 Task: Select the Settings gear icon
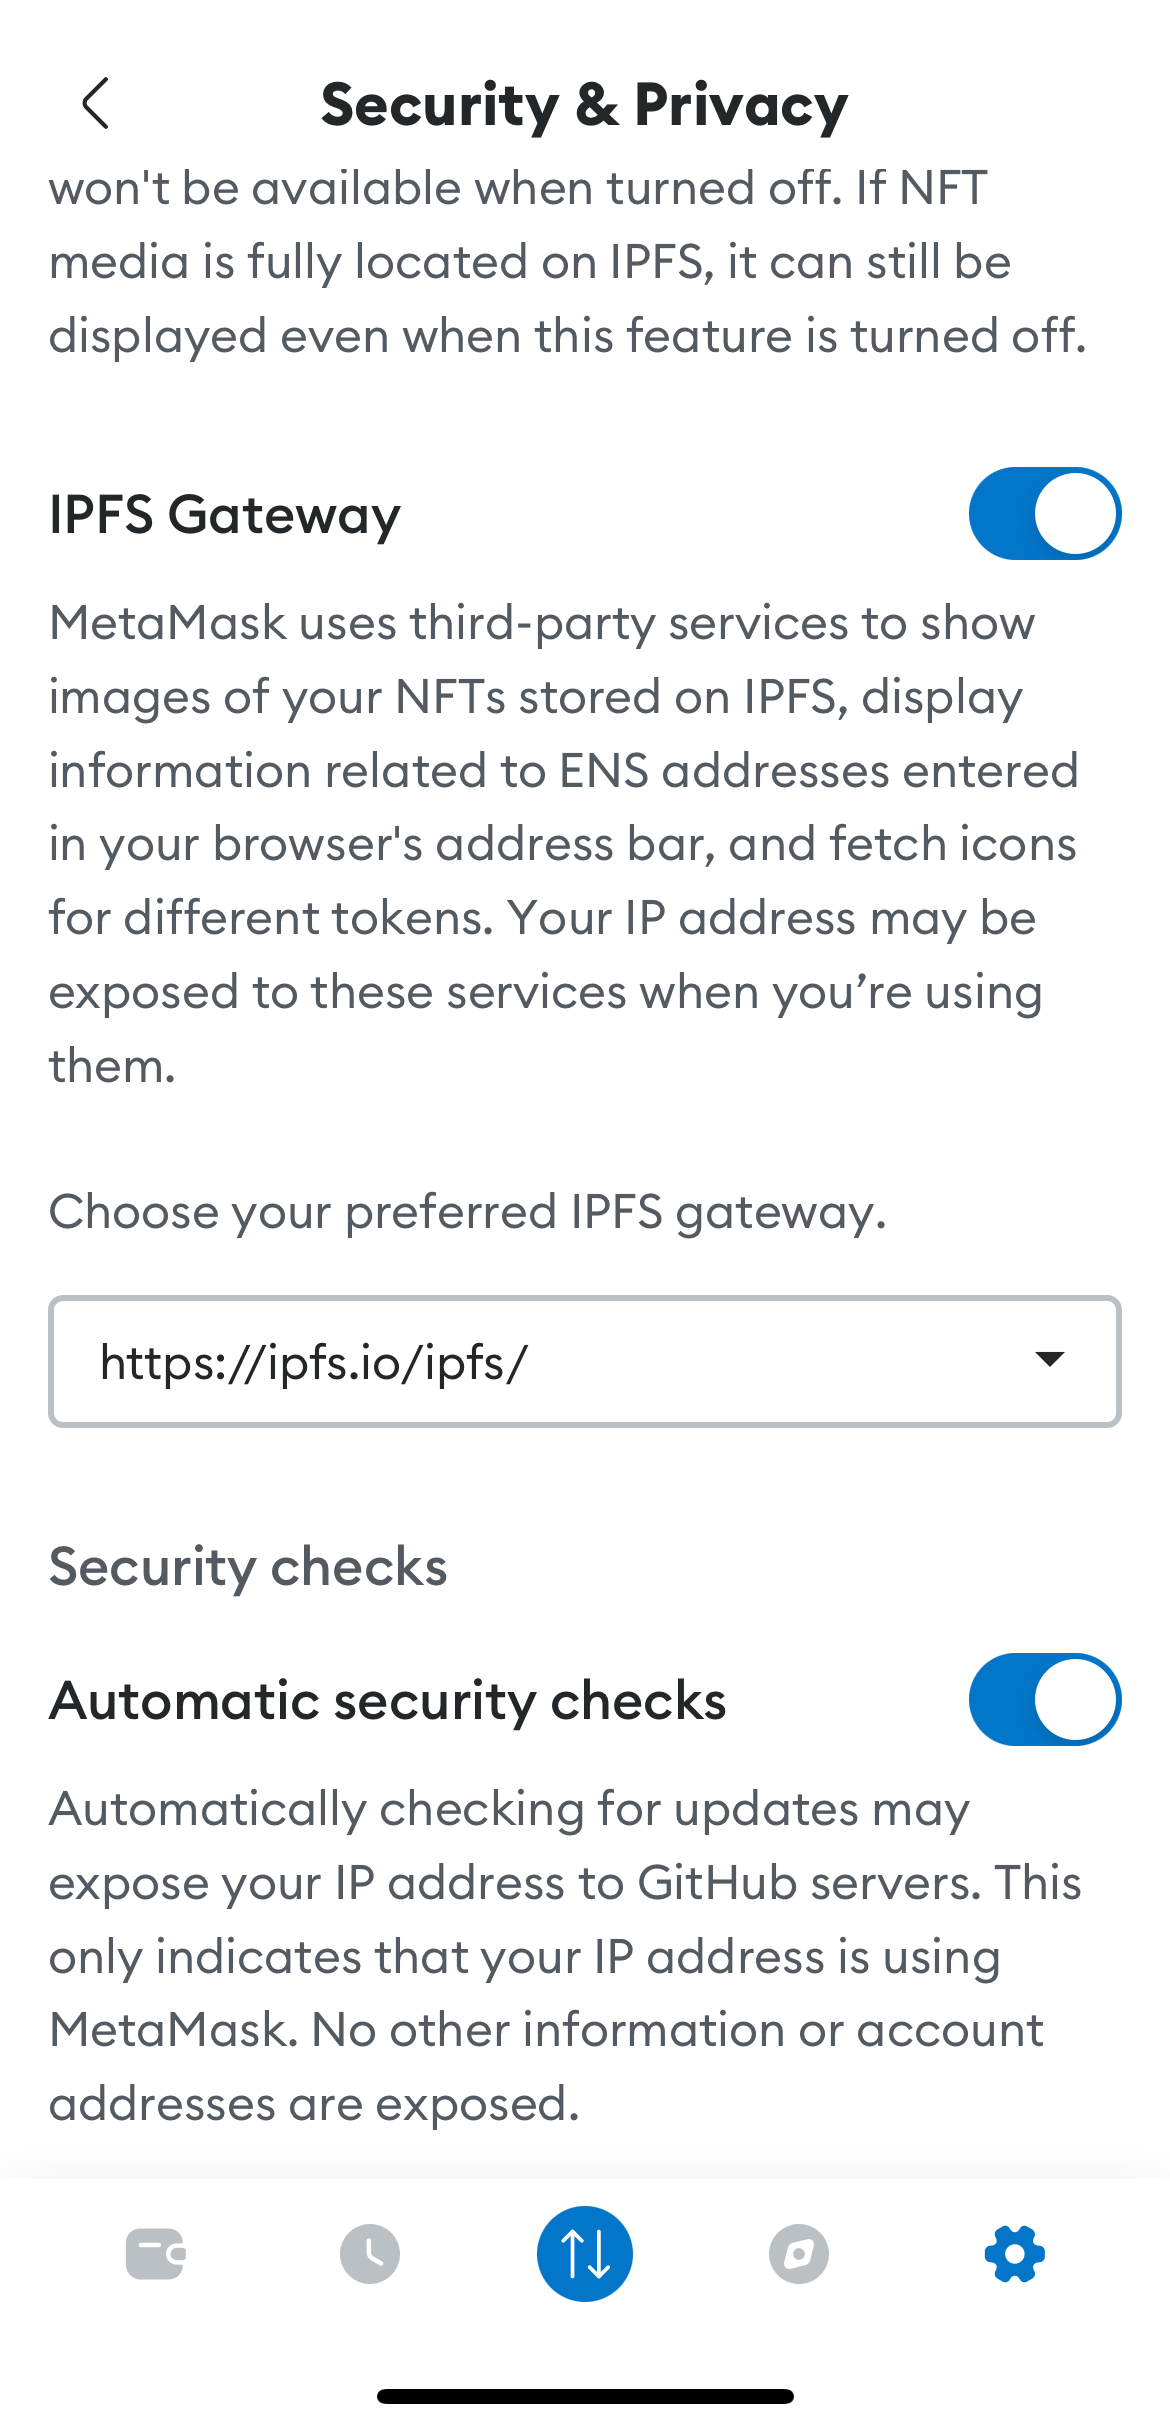pyautogui.click(x=1015, y=2254)
